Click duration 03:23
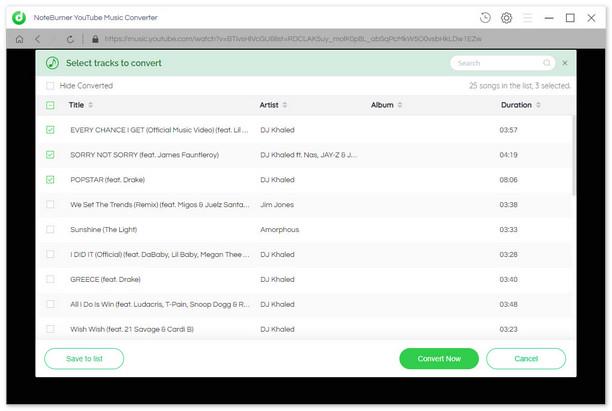 click(x=509, y=329)
